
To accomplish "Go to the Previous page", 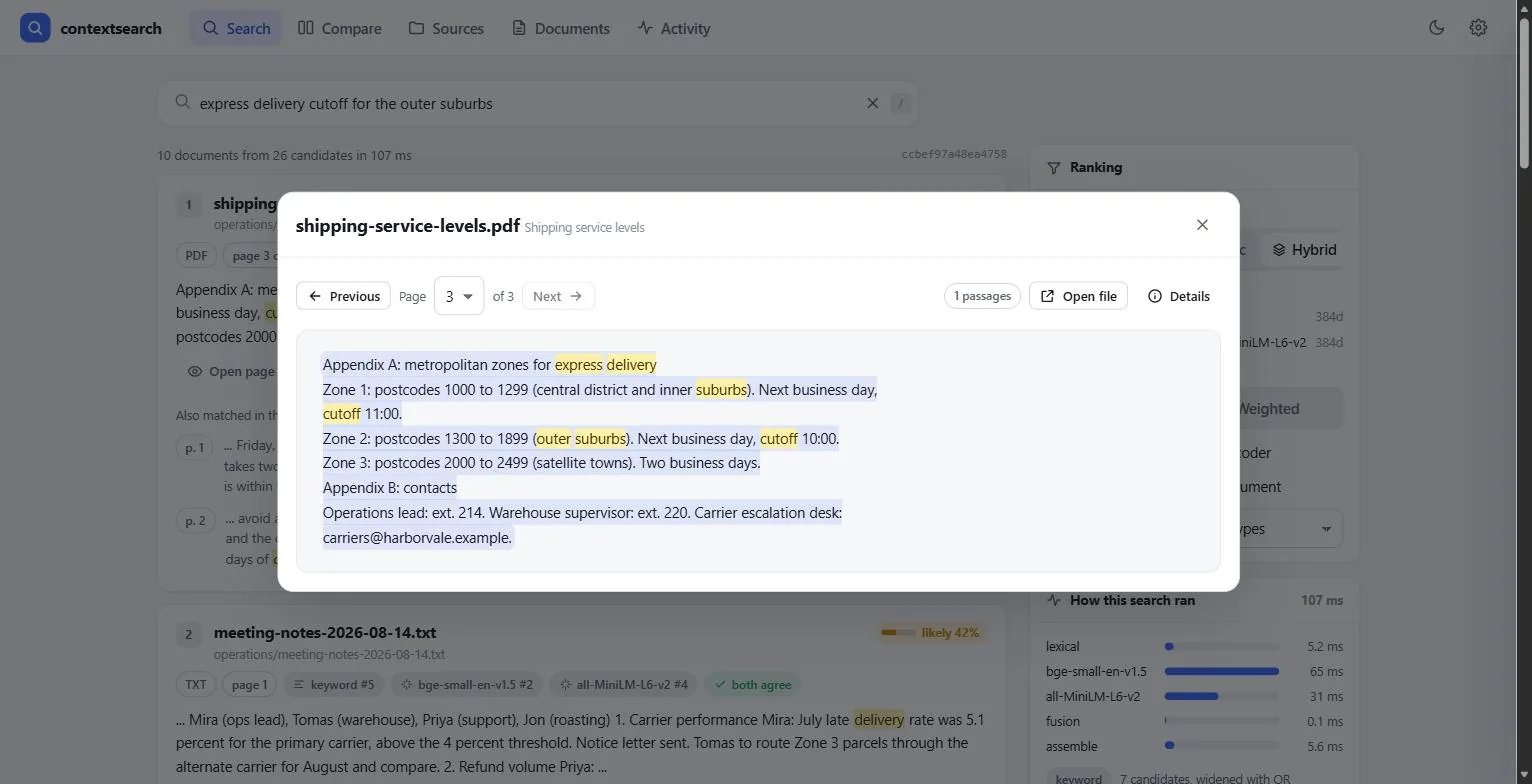I will click(344, 296).
